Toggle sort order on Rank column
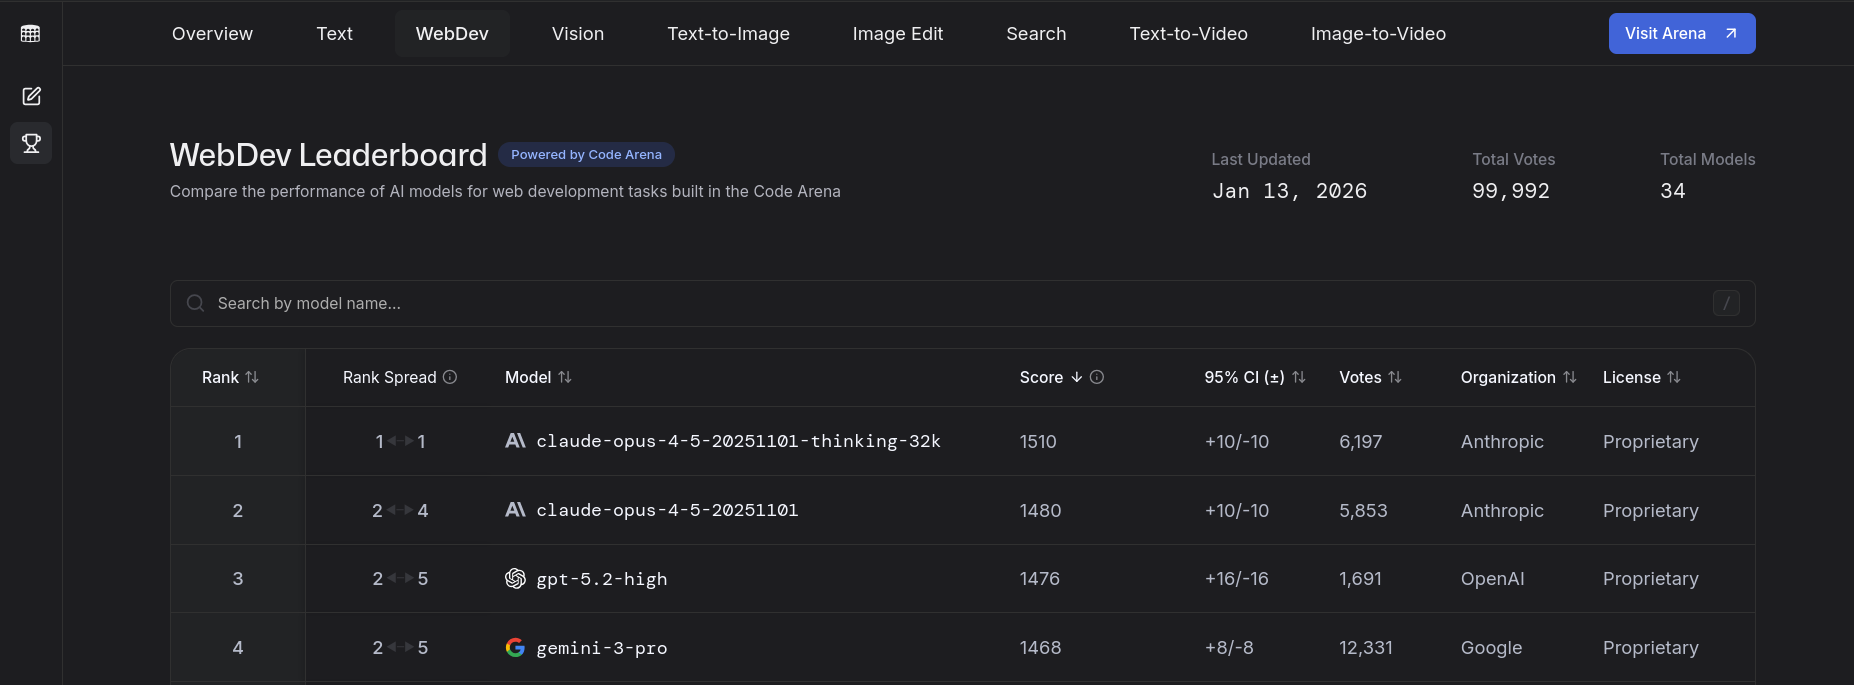Screen dimensions: 1854x685 (x=252, y=377)
